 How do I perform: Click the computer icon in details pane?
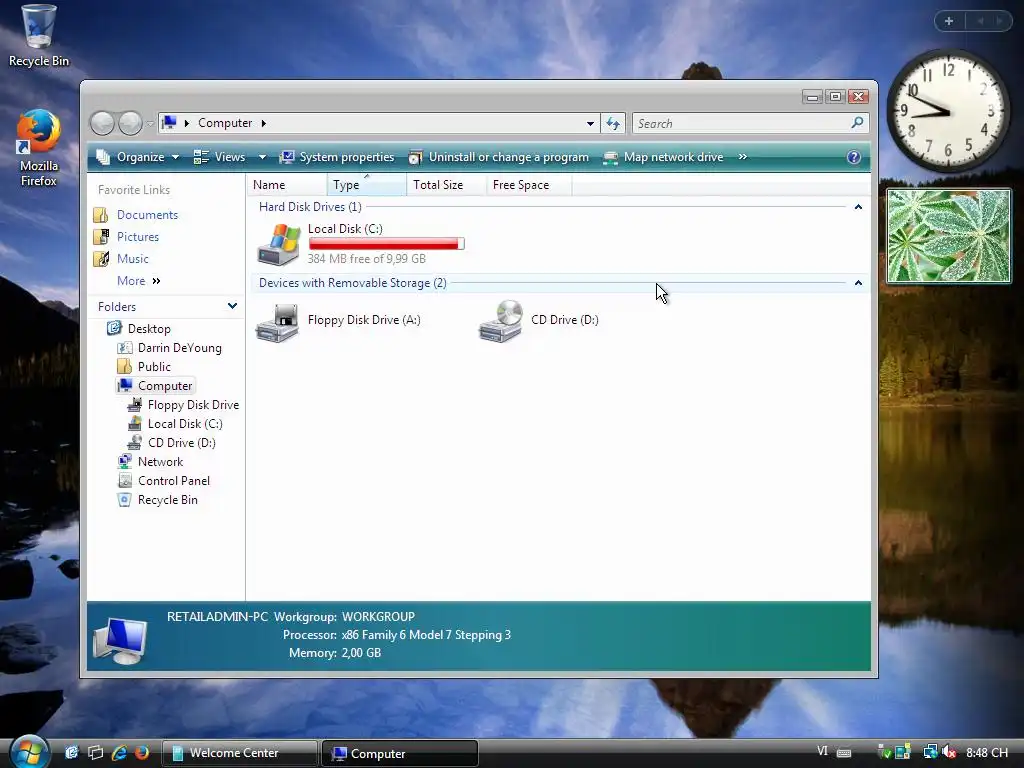pos(120,639)
